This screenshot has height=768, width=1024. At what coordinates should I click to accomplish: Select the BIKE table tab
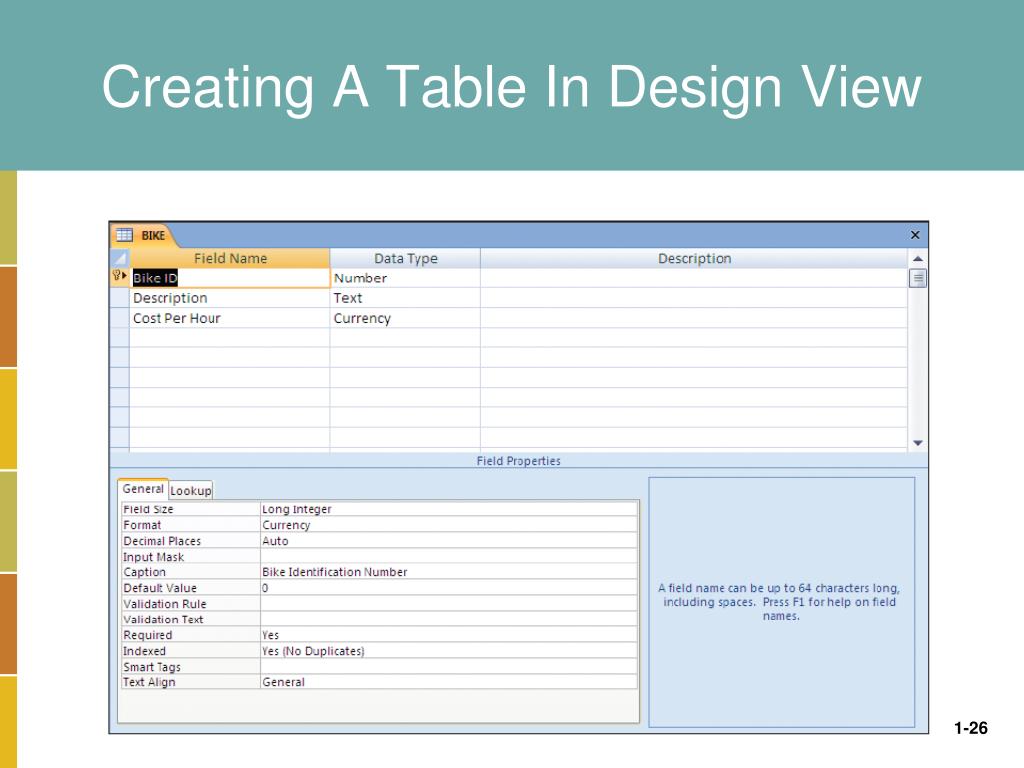[144, 235]
